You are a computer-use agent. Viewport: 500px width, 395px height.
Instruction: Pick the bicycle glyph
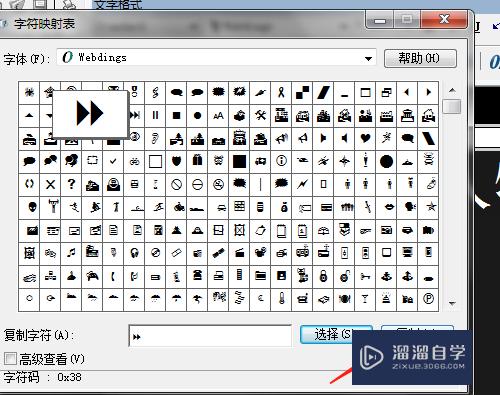[x=134, y=161]
